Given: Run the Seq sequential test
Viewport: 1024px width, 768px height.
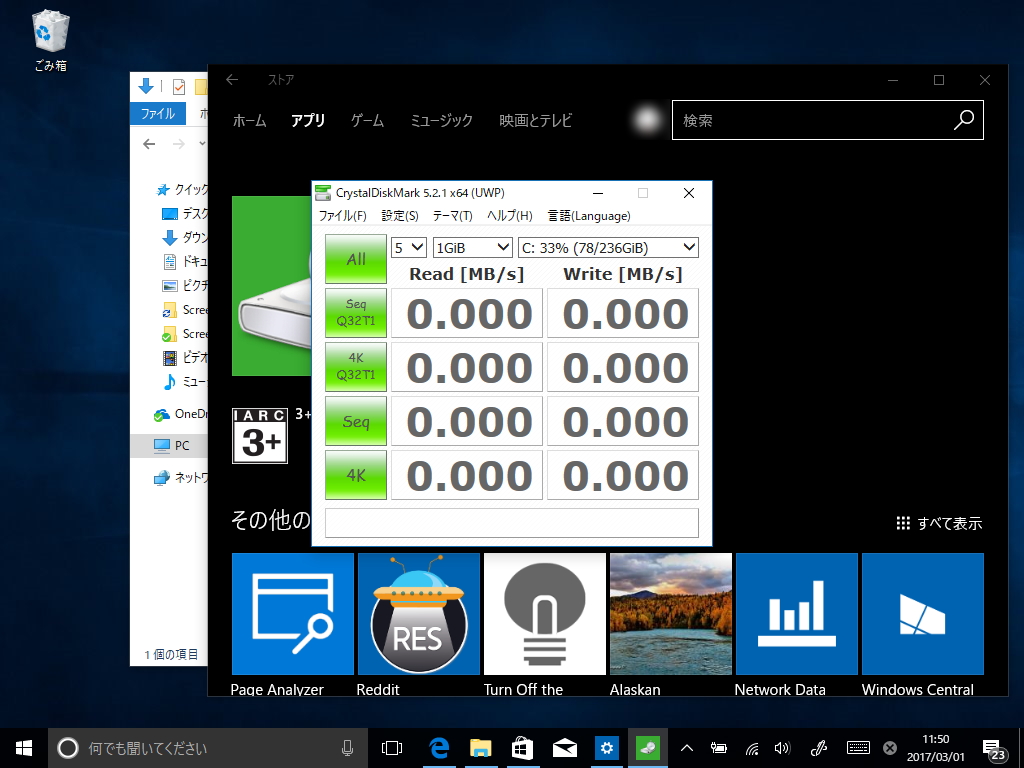Looking at the screenshot, I should tap(355, 421).
